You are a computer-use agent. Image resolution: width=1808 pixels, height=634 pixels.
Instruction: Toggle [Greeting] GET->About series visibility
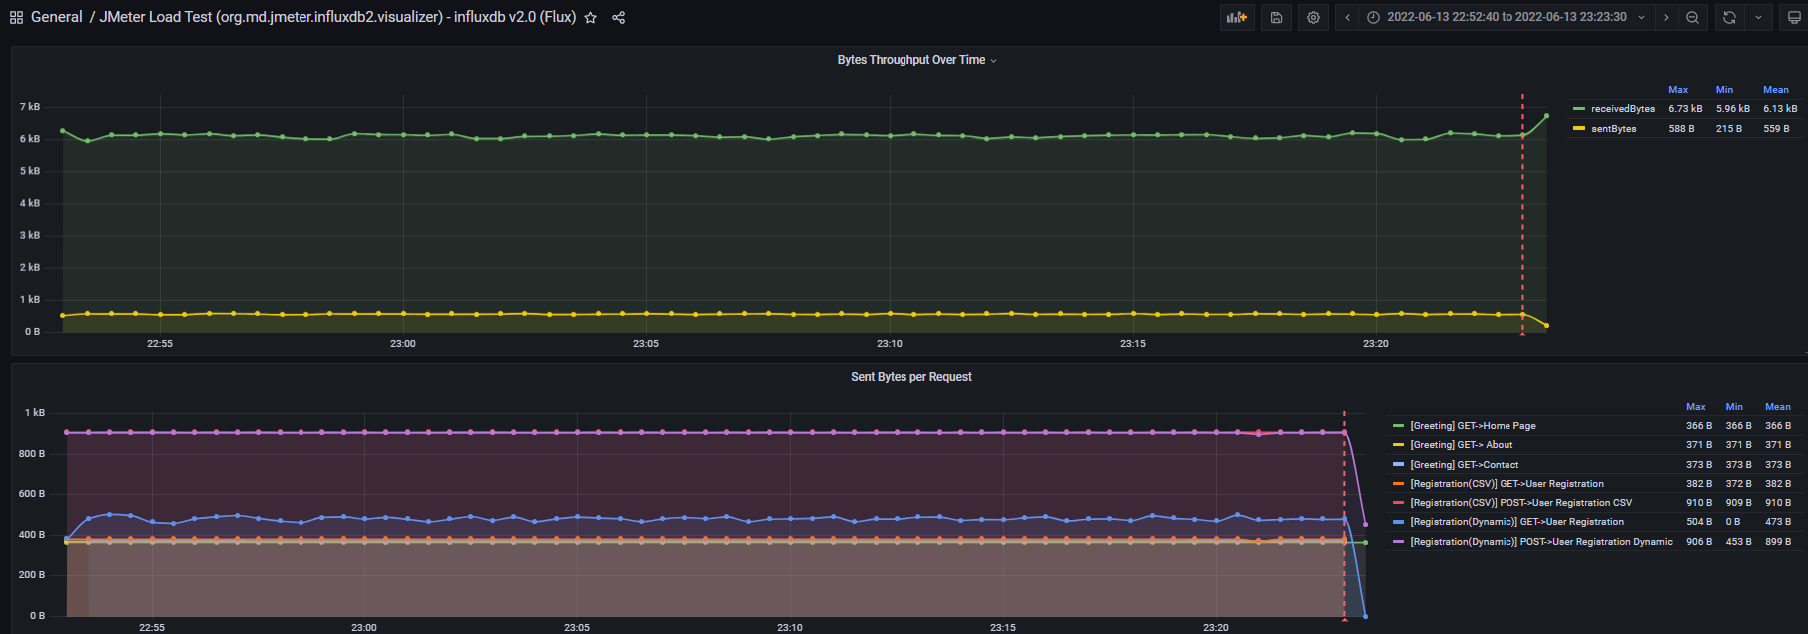click(x=1461, y=445)
